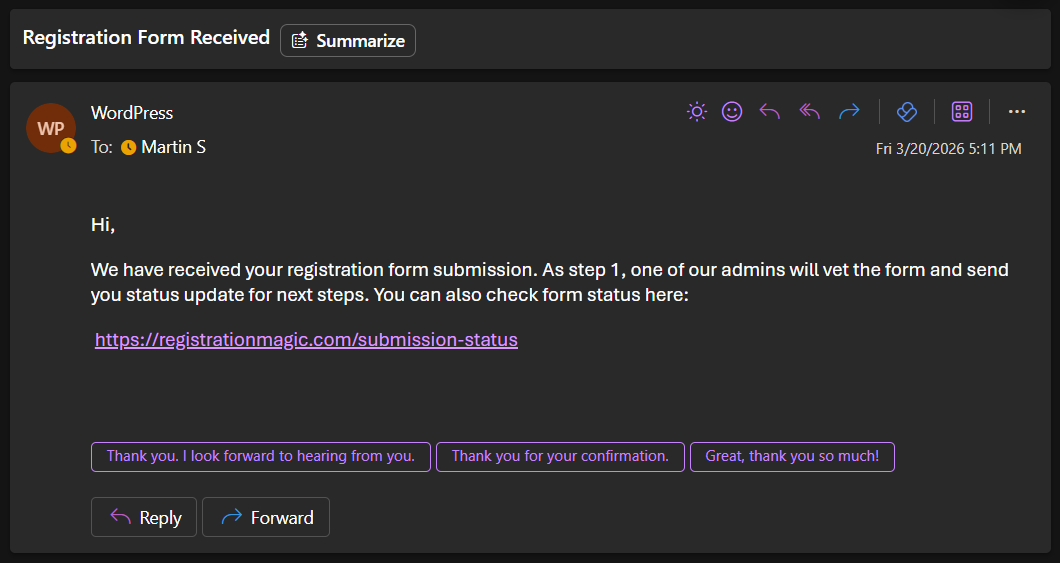The width and height of the screenshot is (1060, 563).
Task: Open the registrationmagic.com submission-status link
Action: coord(306,340)
